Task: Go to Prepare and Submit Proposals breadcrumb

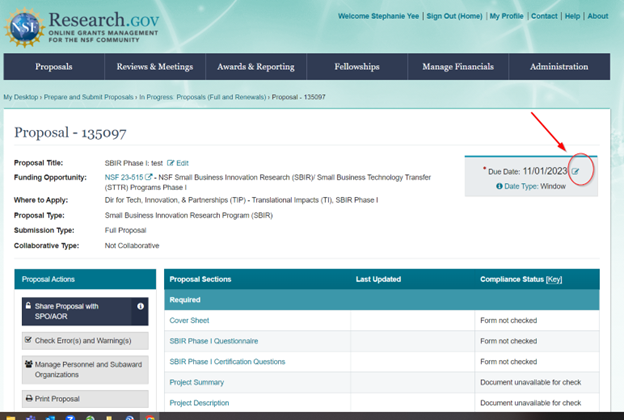Action: [x=91, y=97]
